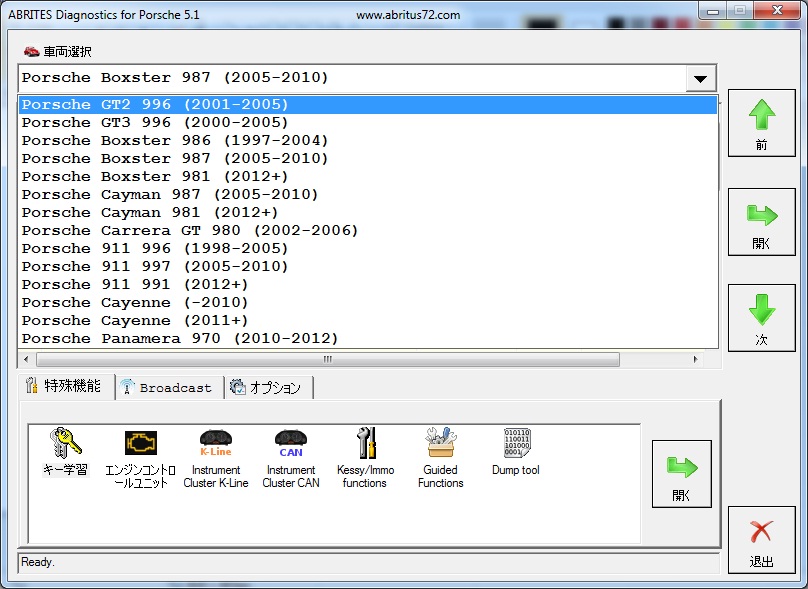The image size is (808, 589).
Task: Switch to the Broadcast tab
Action: pos(169,388)
